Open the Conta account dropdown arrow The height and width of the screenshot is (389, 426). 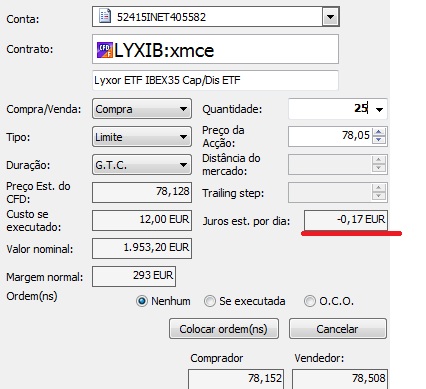(x=330, y=17)
